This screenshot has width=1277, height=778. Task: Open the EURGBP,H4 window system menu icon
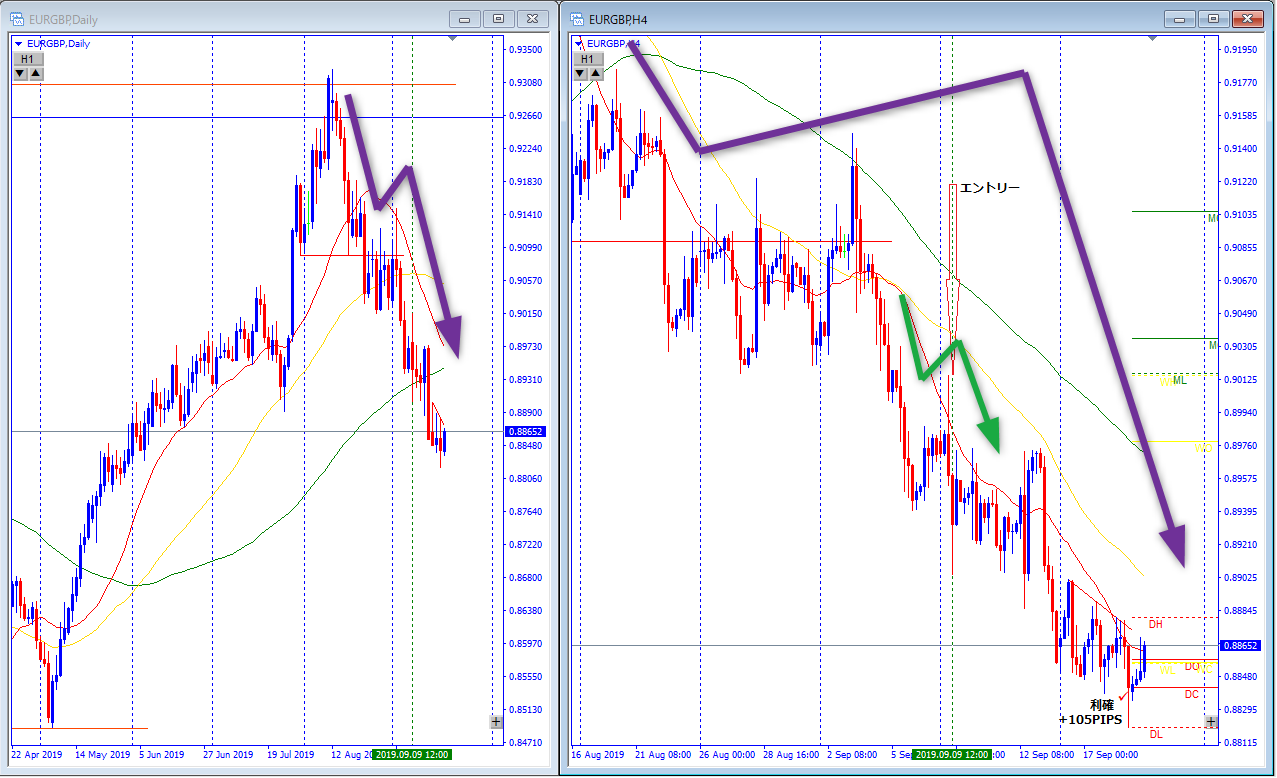pyautogui.click(x=577, y=18)
